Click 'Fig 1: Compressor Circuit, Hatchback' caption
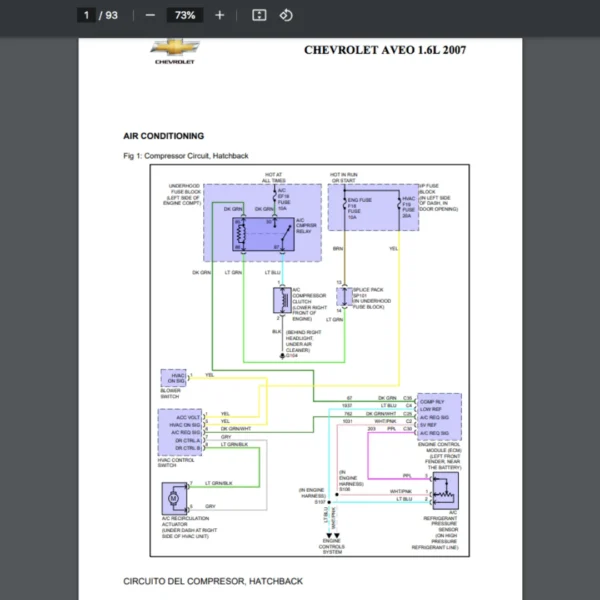Image resolution: width=600 pixels, height=600 pixels. (x=186, y=156)
